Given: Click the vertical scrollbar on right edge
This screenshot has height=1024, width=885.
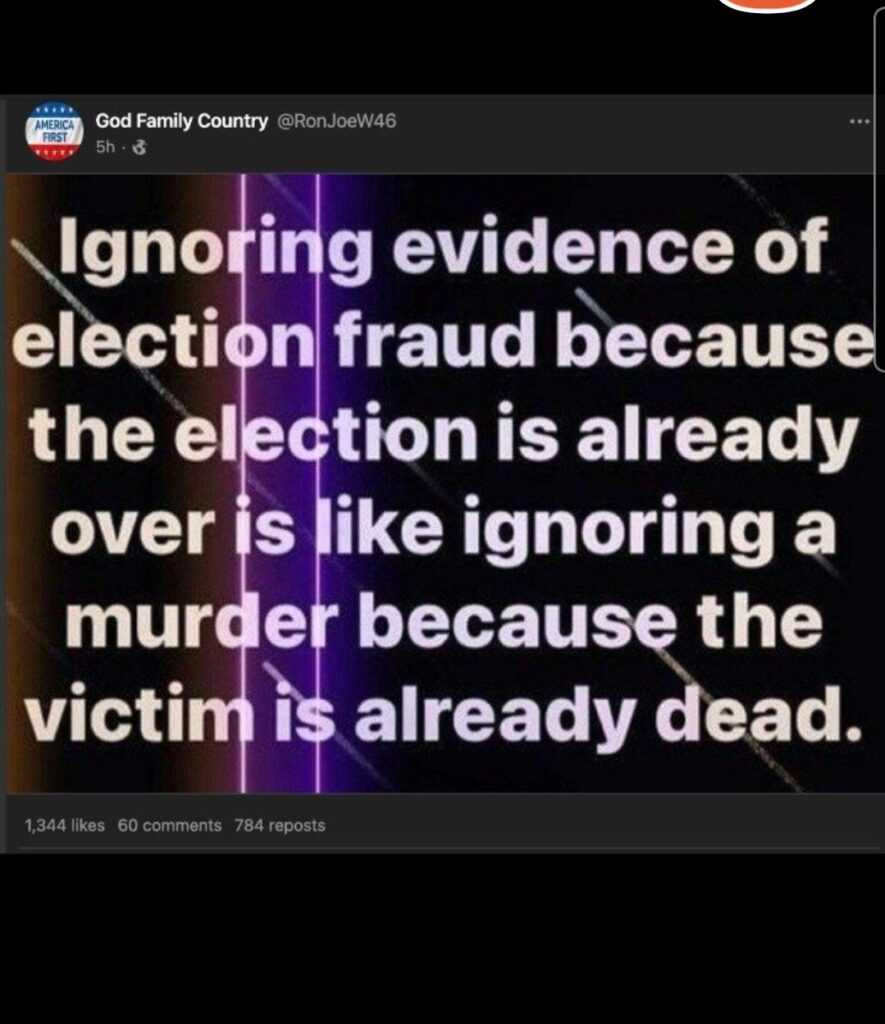Looking at the screenshot, I should 879,189.
